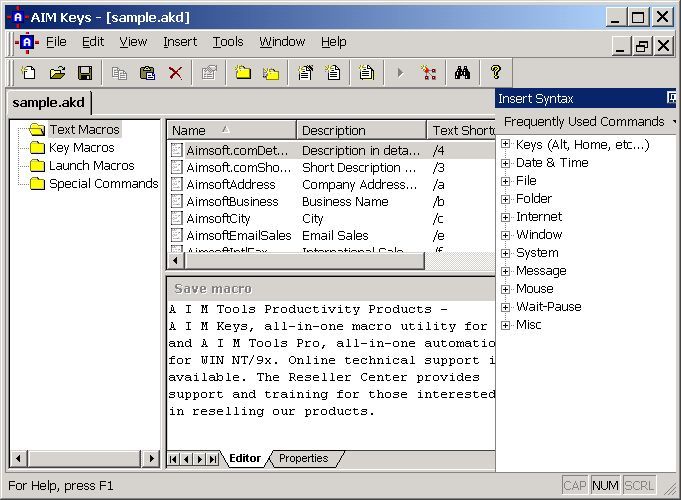Click the Paste clipboard icon
The height and width of the screenshot is (500, 681).
pyautogui.click(x=147, y=73)
